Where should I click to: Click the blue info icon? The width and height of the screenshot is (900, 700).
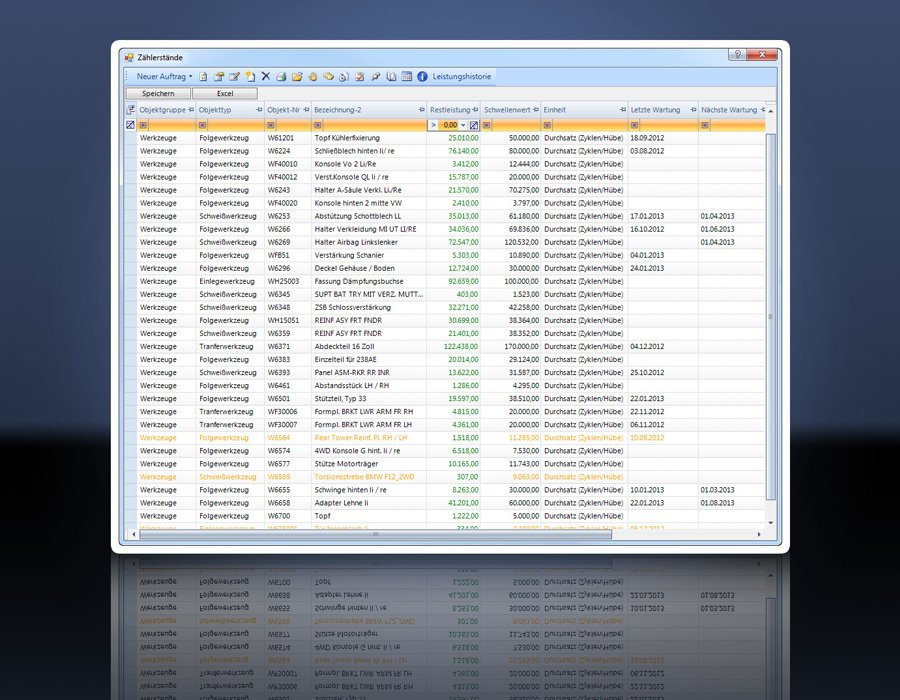(x=422, y=76)
